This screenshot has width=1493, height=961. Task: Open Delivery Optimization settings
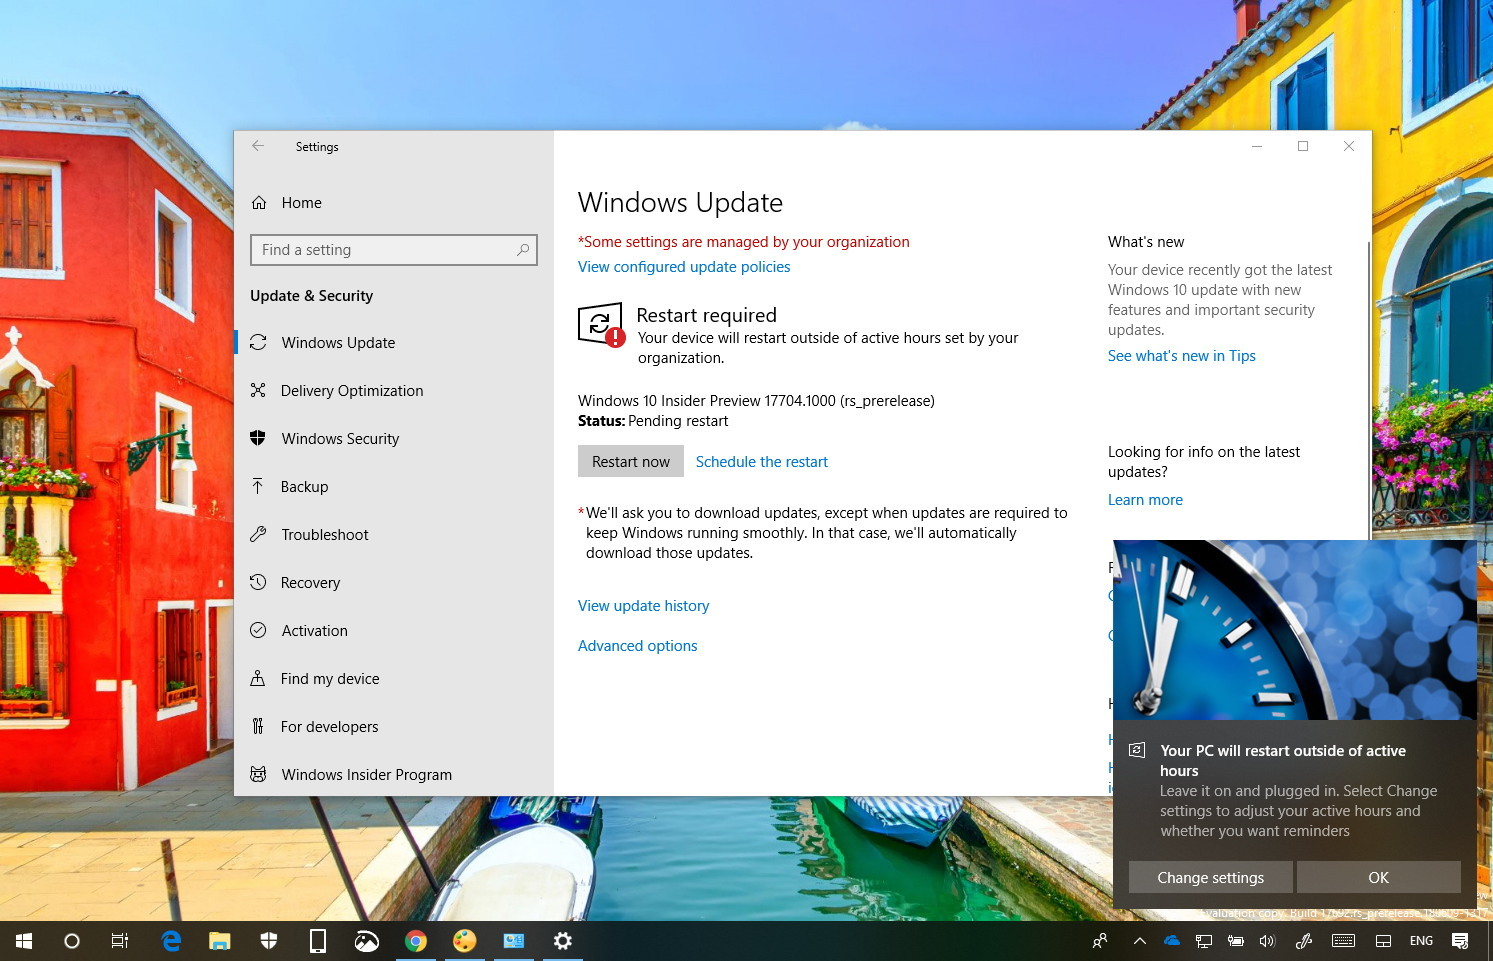[x=351, y=390]
